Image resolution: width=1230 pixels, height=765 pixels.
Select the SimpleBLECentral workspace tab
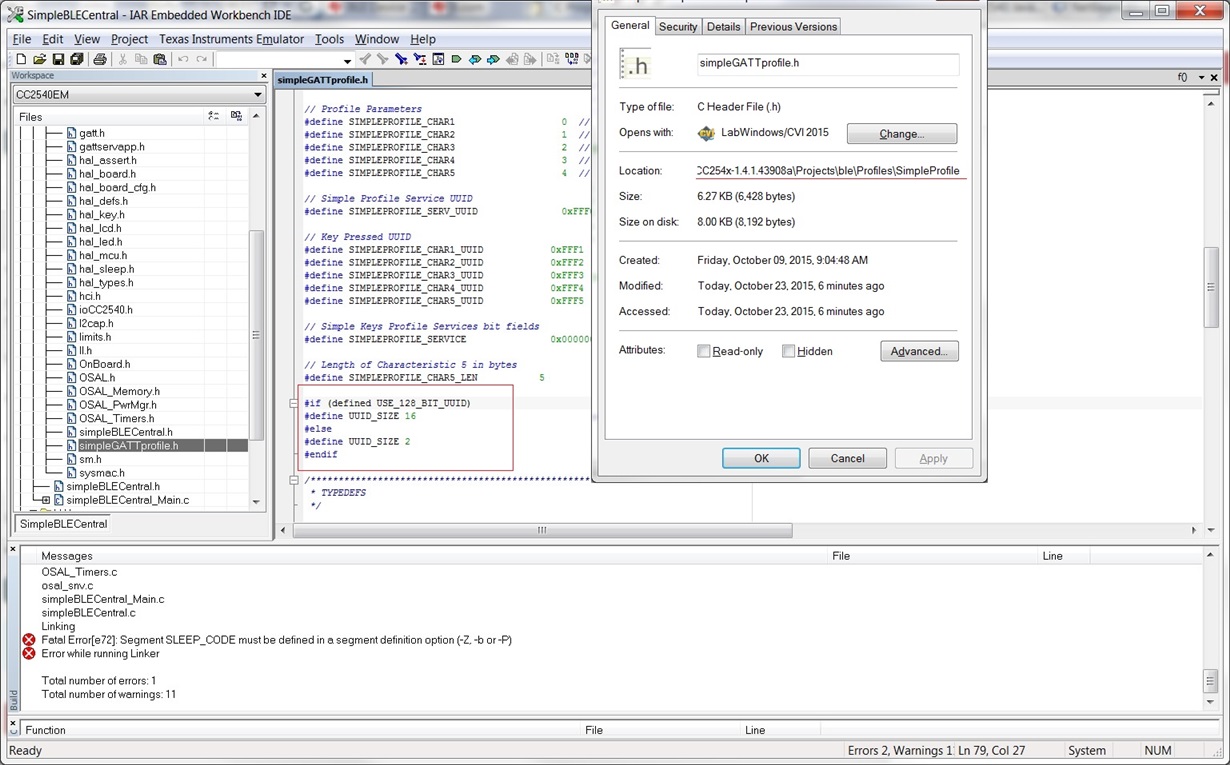point(63,524)
